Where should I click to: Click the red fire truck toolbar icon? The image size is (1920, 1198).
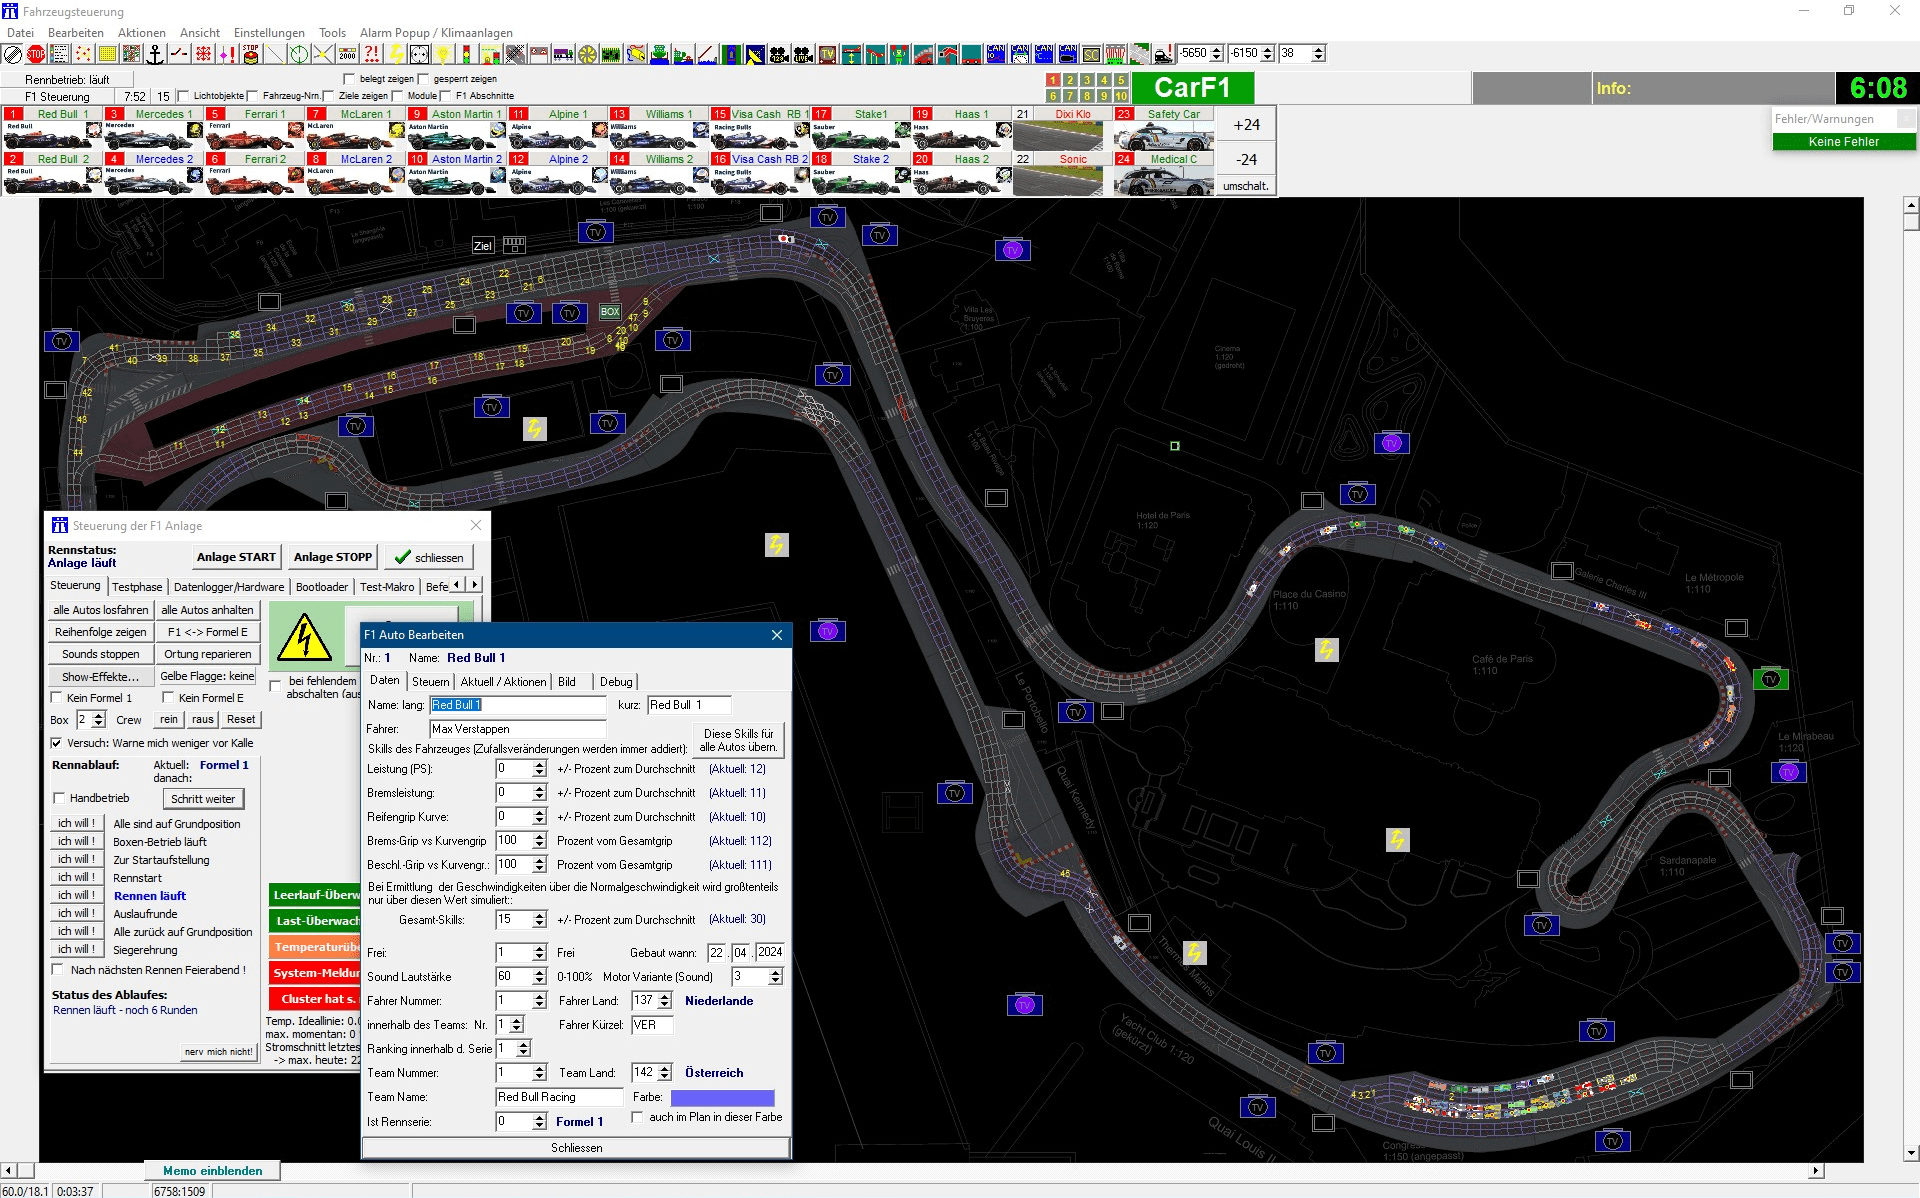pyautogui.click(x=924, y=54)
